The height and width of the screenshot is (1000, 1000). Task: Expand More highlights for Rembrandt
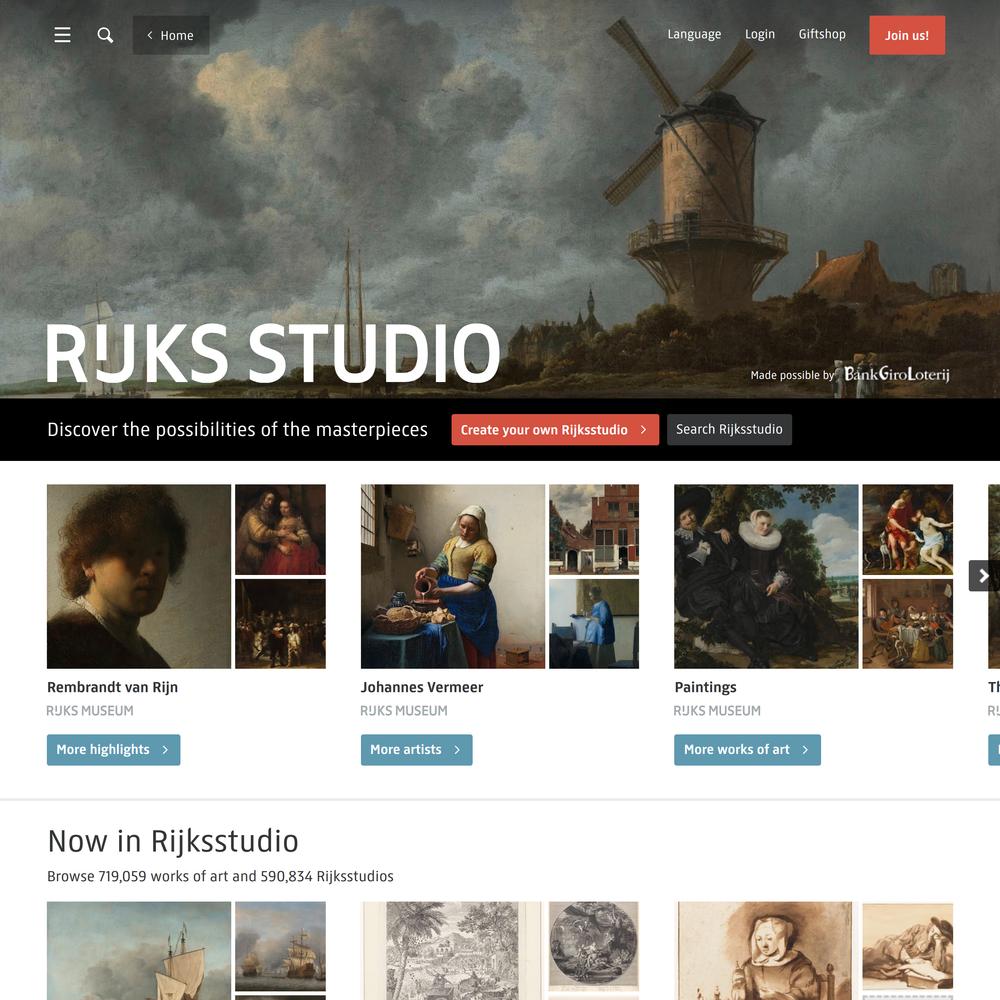pos(114,750)
